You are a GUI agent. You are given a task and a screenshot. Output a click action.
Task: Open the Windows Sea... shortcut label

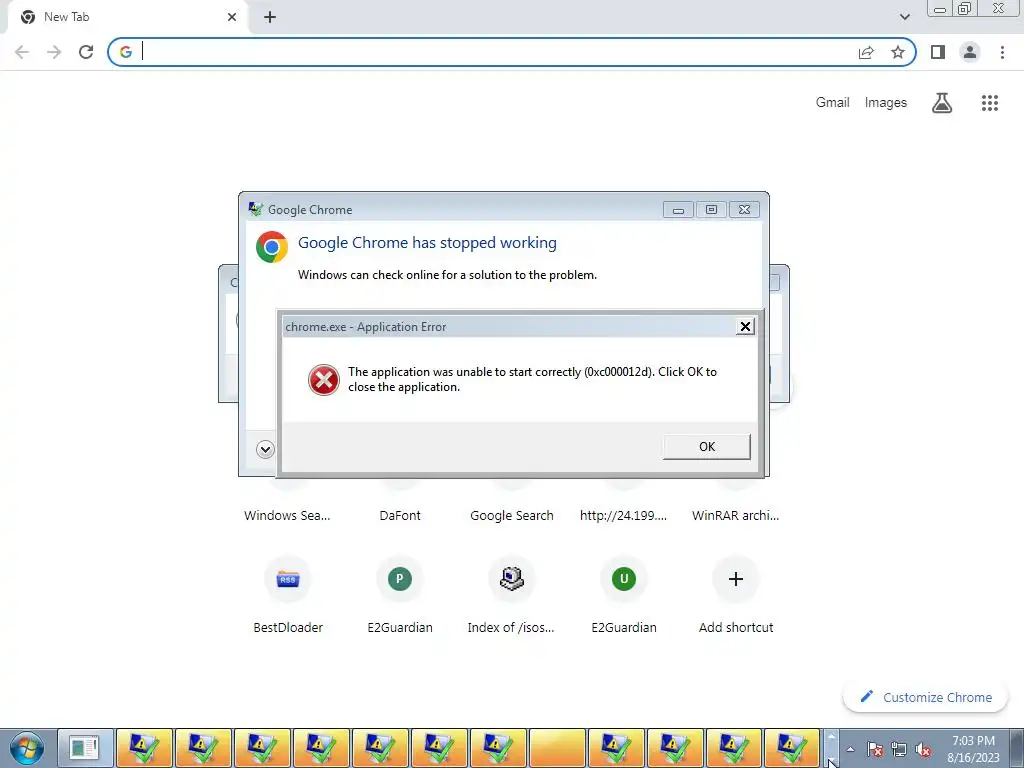287,515
